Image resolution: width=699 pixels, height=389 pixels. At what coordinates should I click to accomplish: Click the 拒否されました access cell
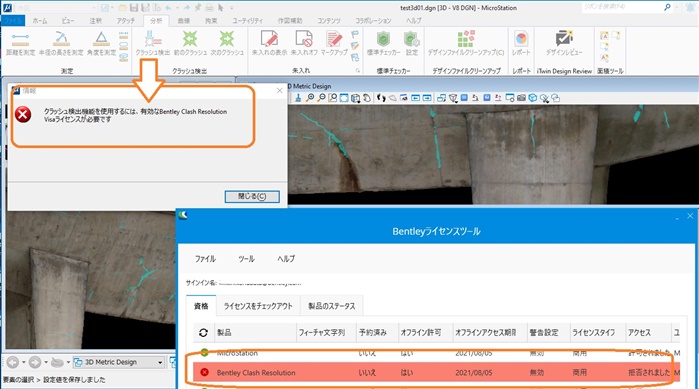[649, 373]
